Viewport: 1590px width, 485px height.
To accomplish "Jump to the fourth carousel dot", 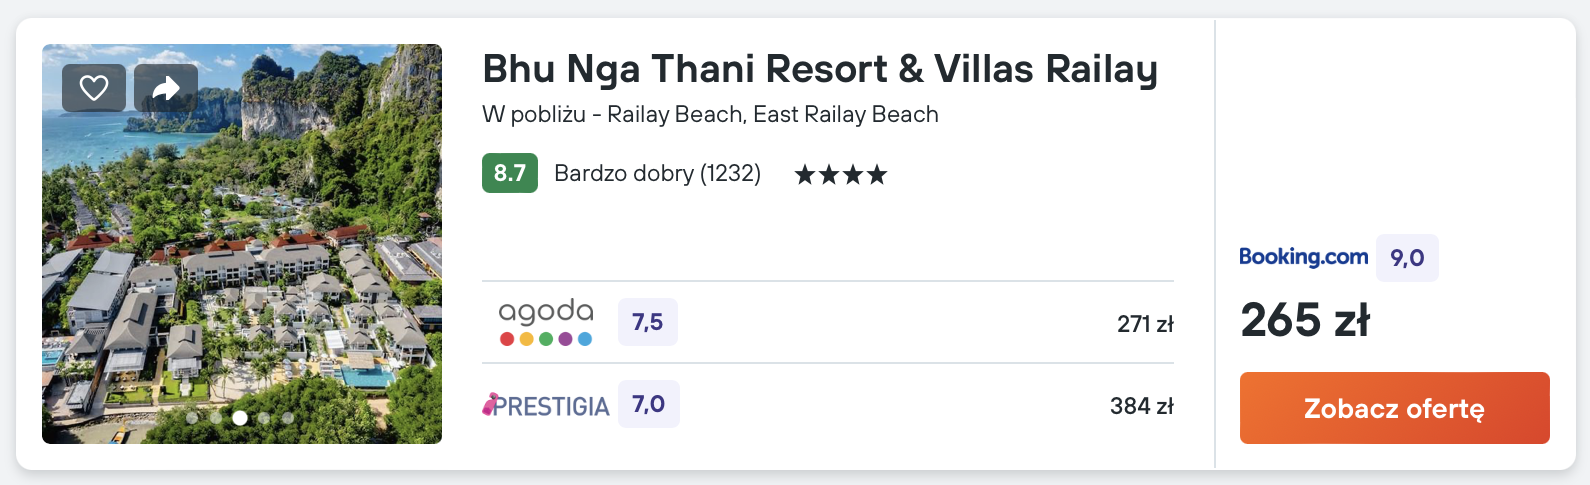I will pyautogui.click(x=264, y=418).
